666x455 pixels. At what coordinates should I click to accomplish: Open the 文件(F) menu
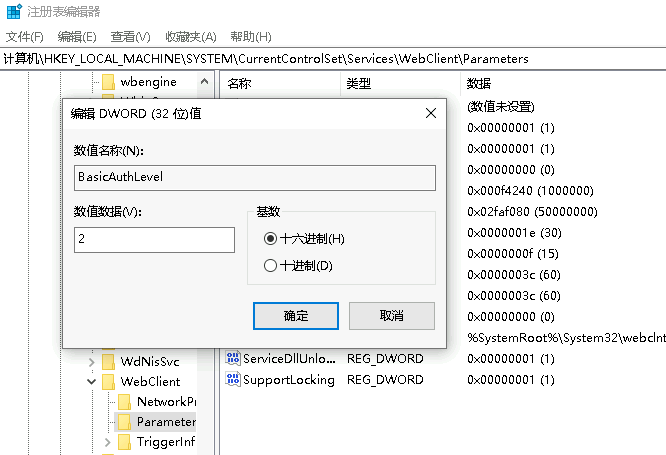24,37
